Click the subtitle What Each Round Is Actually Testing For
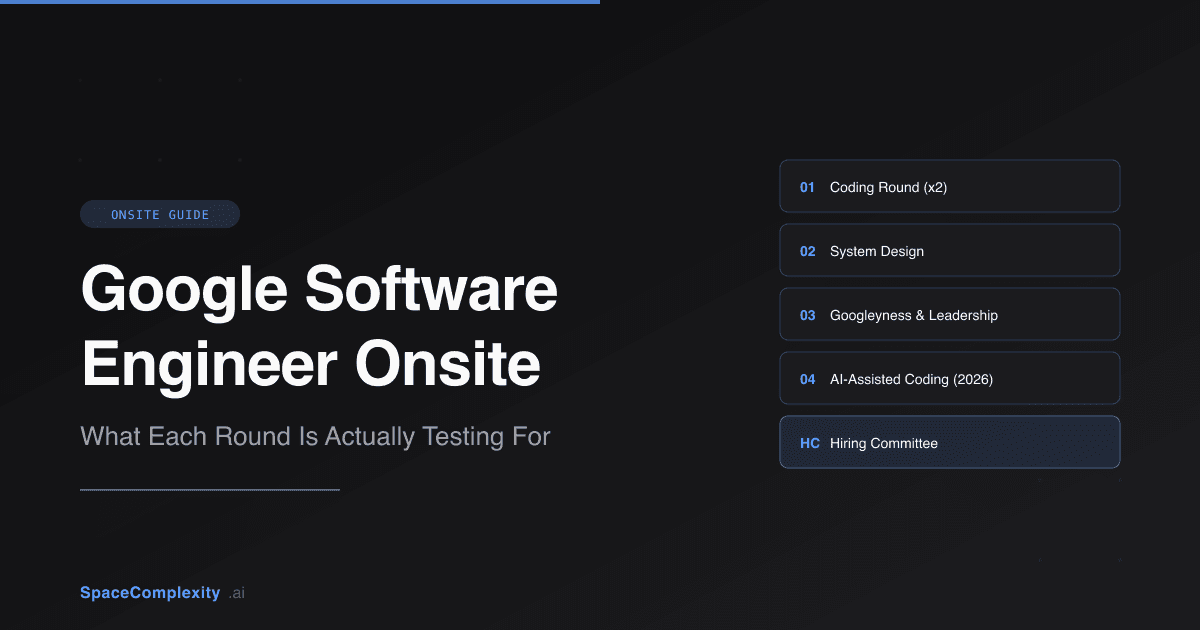1200x630 pixels. click(315, 437)
